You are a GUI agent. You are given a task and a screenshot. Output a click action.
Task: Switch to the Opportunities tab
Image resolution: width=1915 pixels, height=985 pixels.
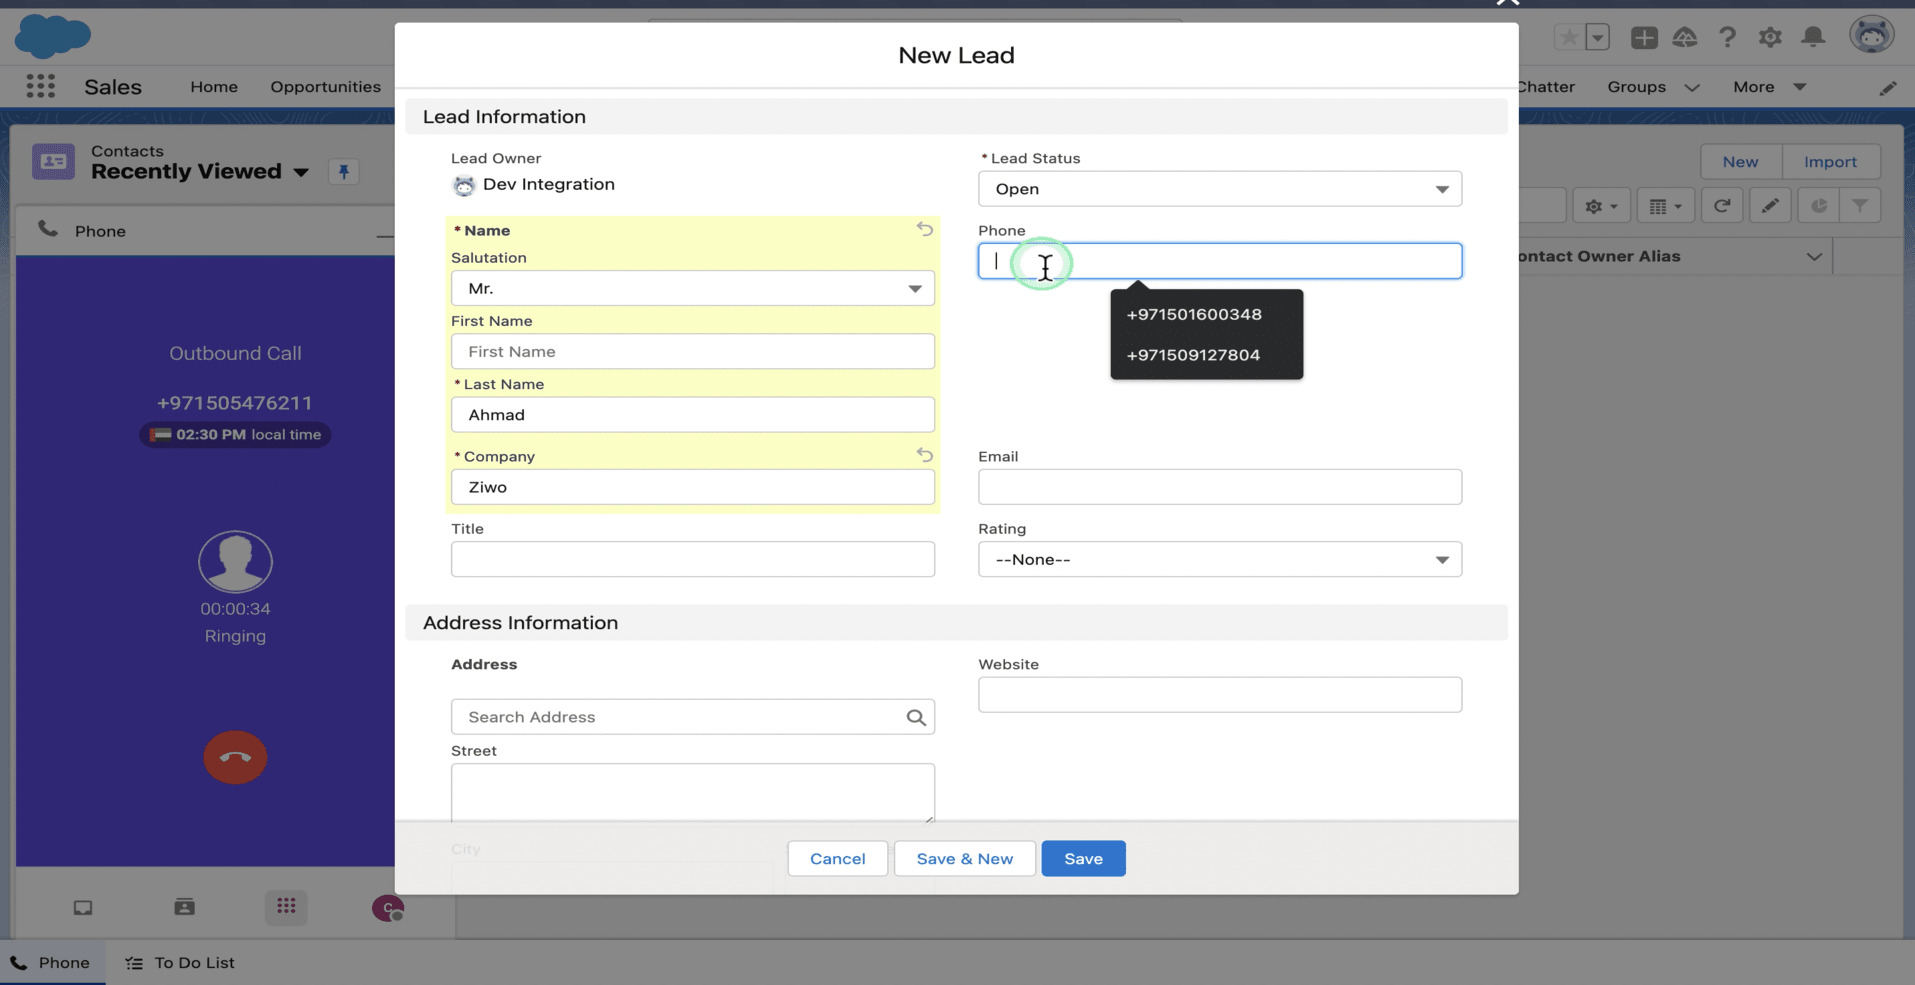click(325, 87)
